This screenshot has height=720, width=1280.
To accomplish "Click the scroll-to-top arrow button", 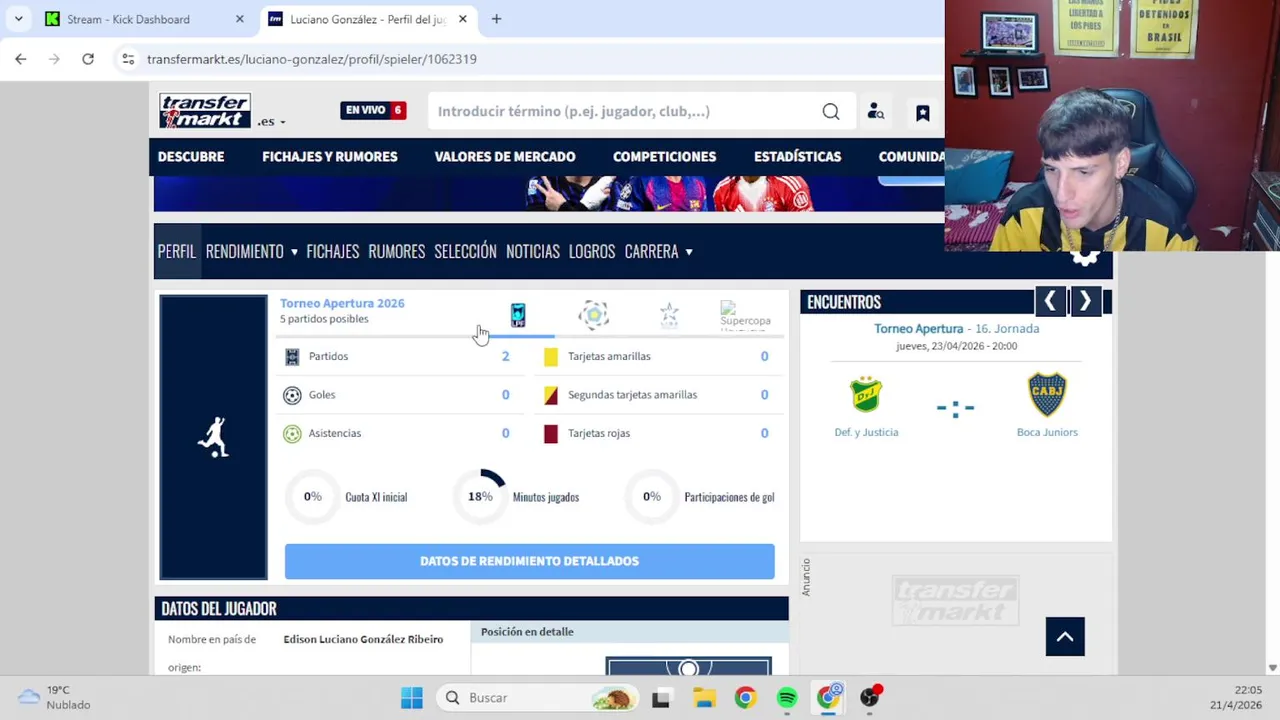I will click(1065, 637).
